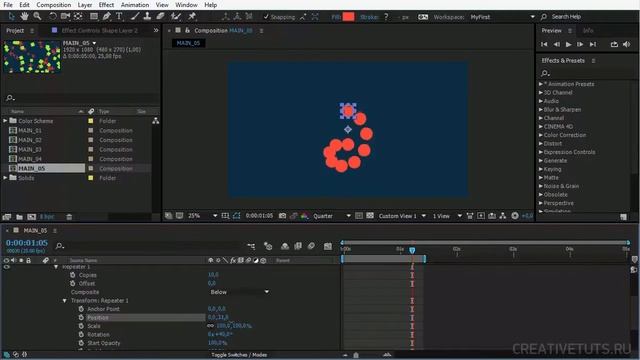Select the Selection arrow tool
This screenshot has width=640, height=360.
coord(11,16)
